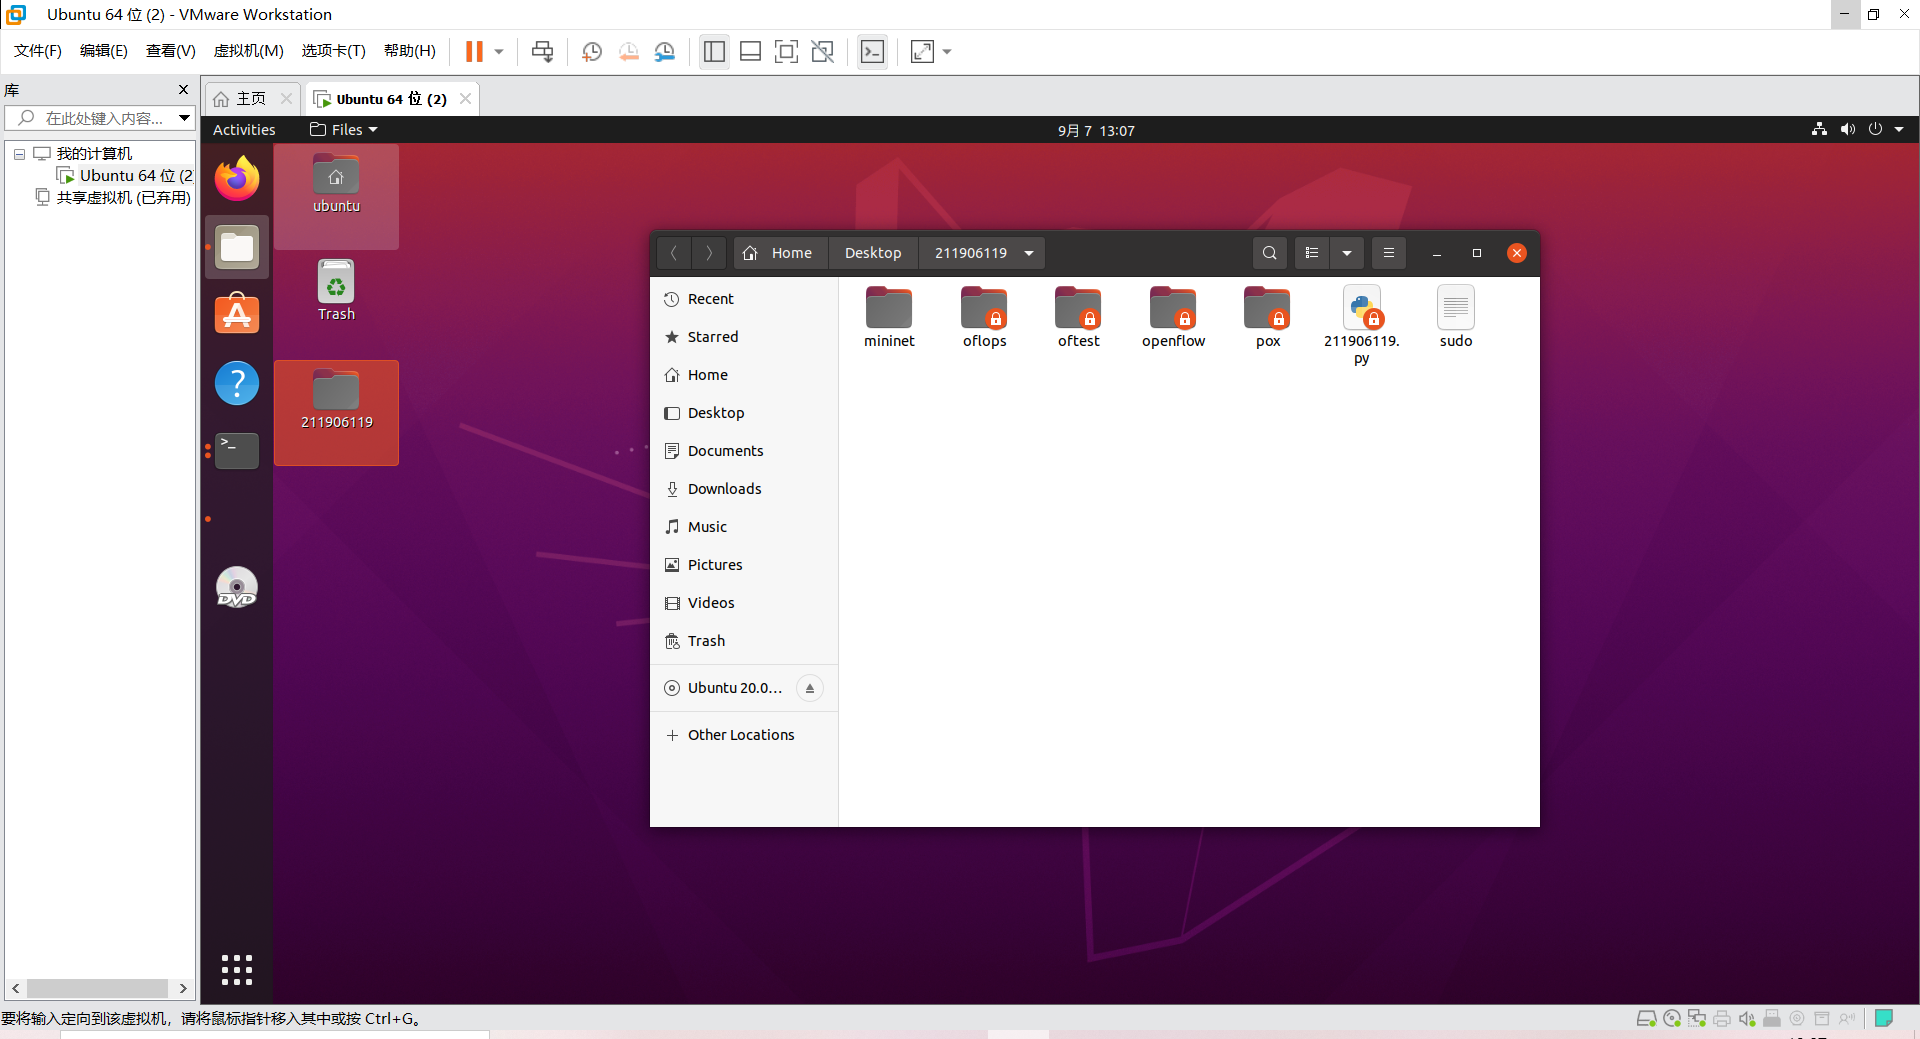Close the VMware library panel

coord(183,89)
